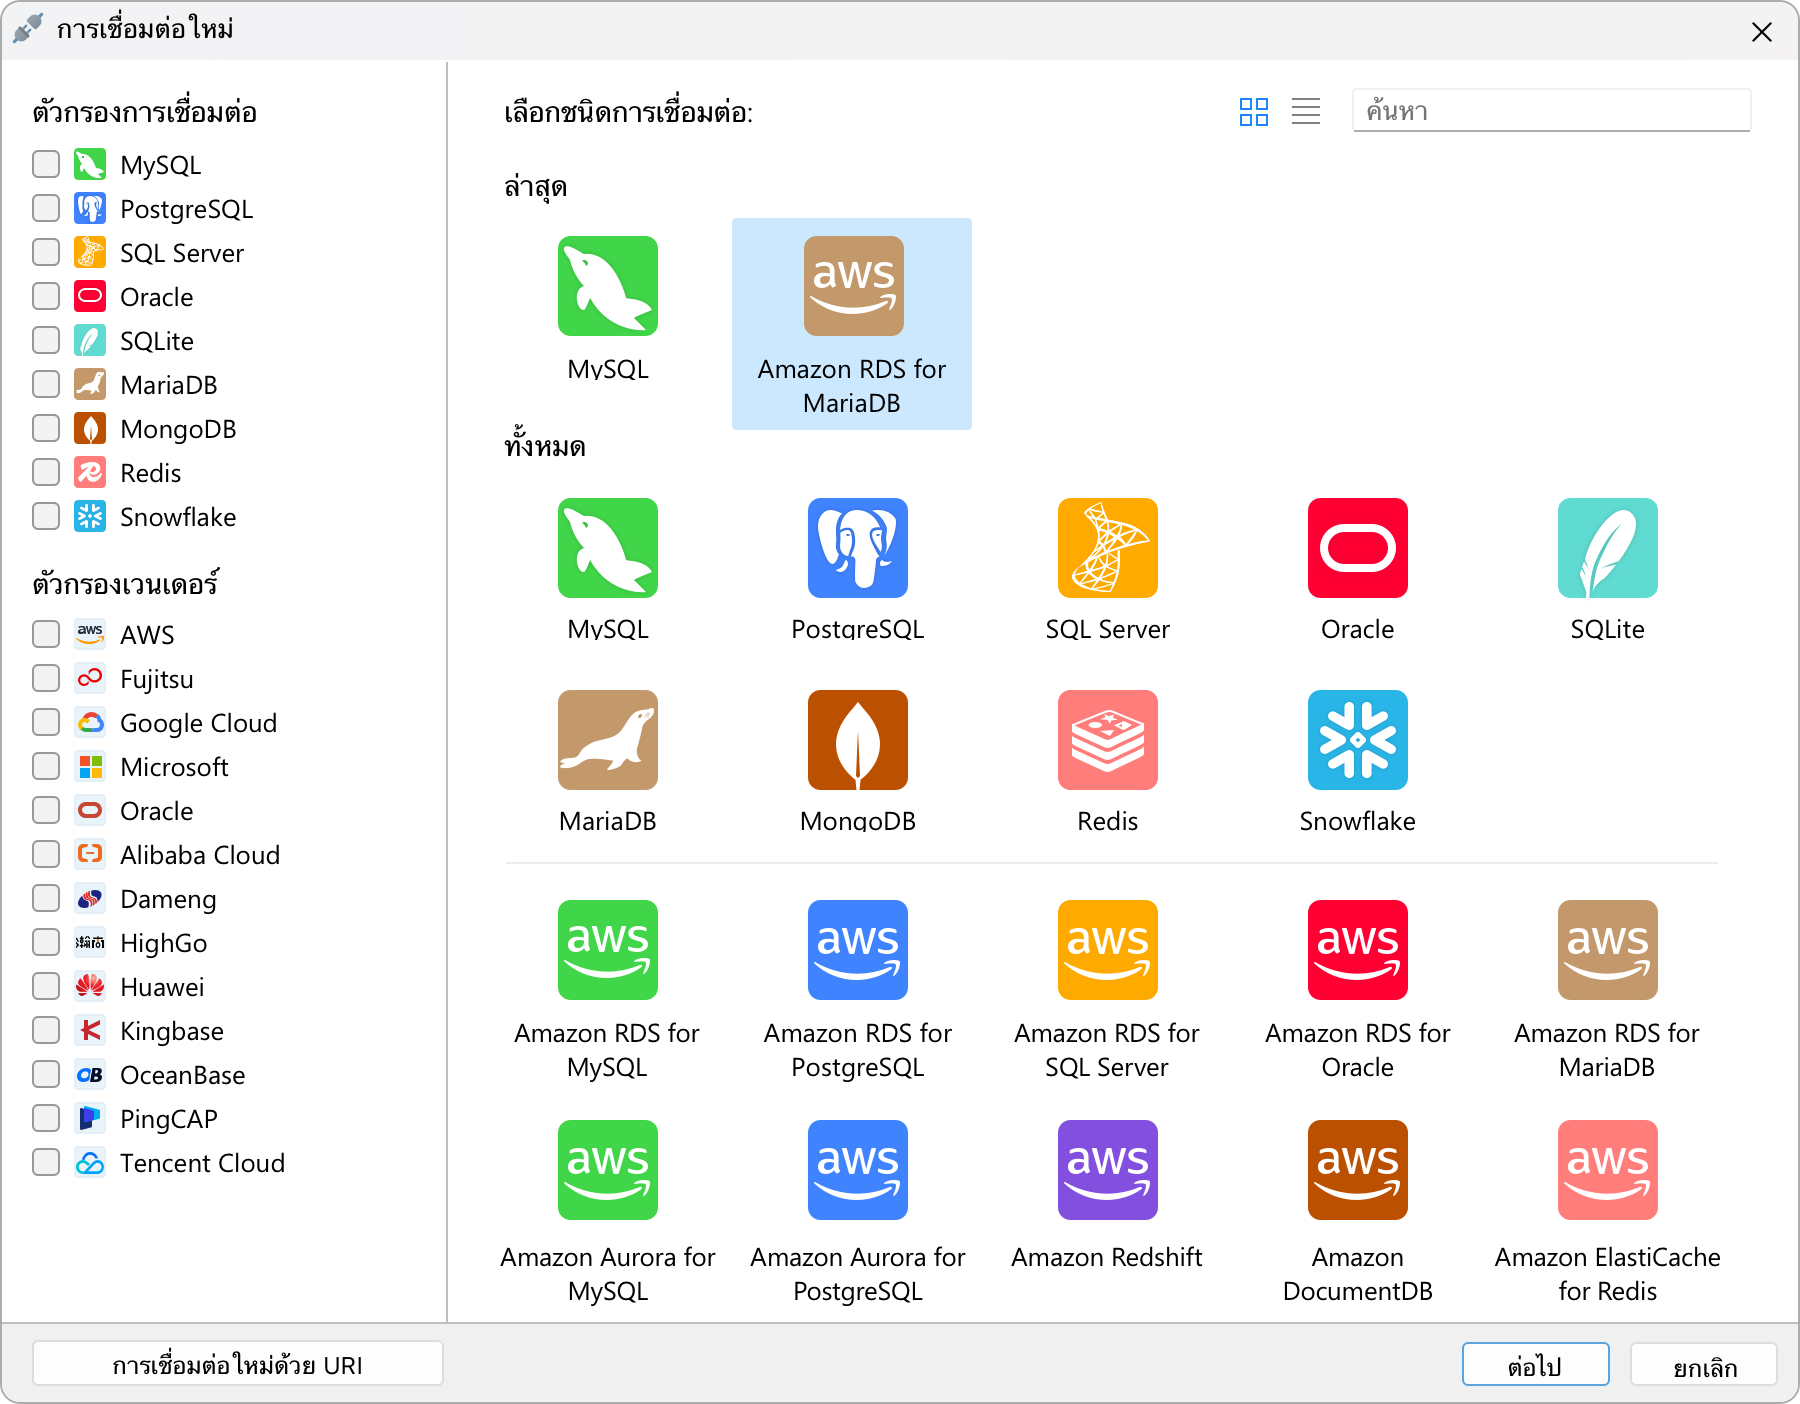Select Amazon ElastiCache for Redis icon
The height and width of the screenshot is (1404, 1800).
[1608, 1170]
